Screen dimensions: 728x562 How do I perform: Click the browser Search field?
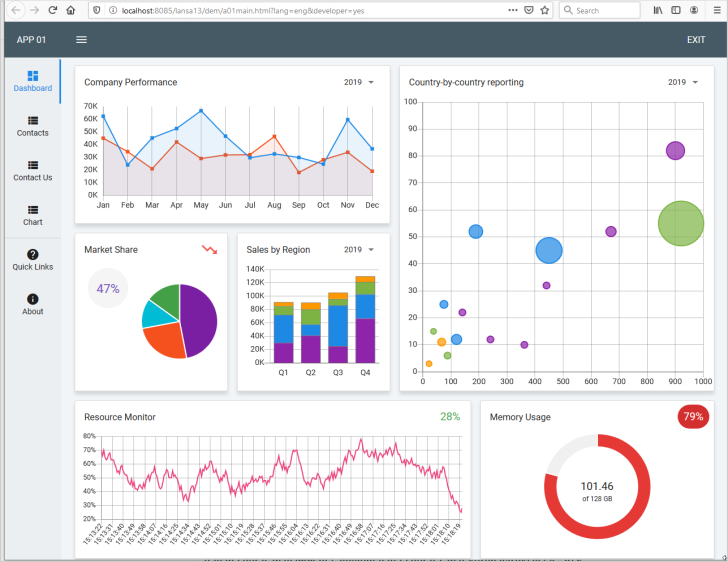[x=600, y=10]
